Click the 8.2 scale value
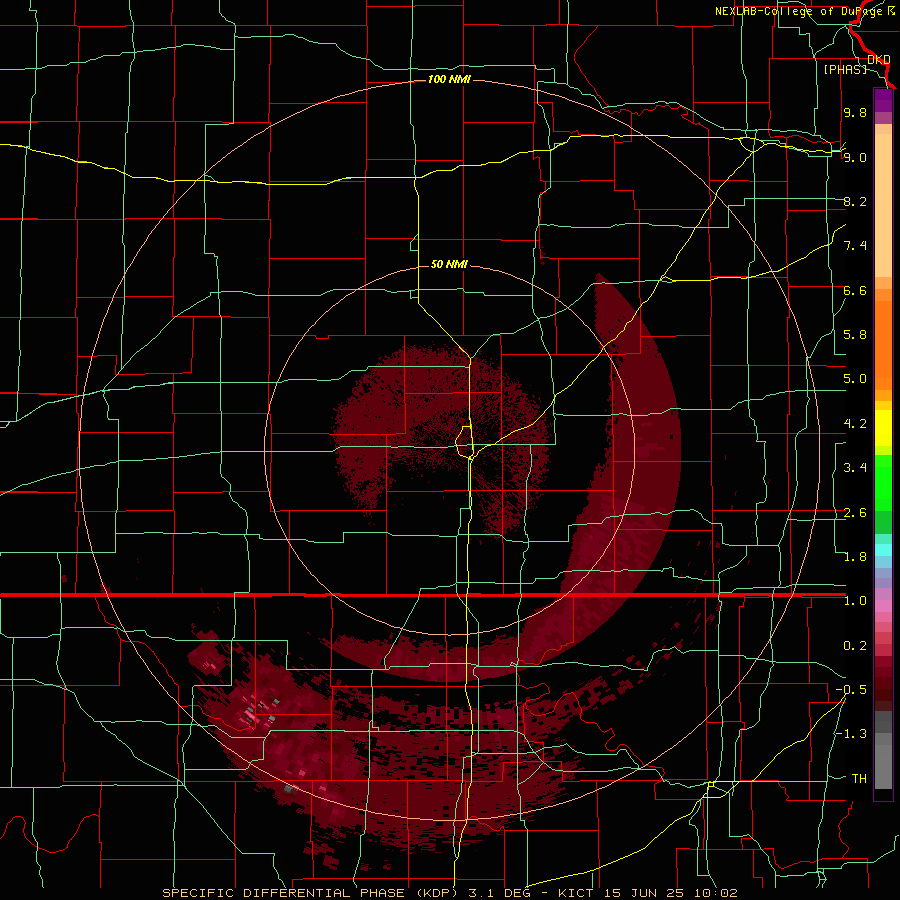900x900 pixels. pyautogui.click(x=855, y=201)
